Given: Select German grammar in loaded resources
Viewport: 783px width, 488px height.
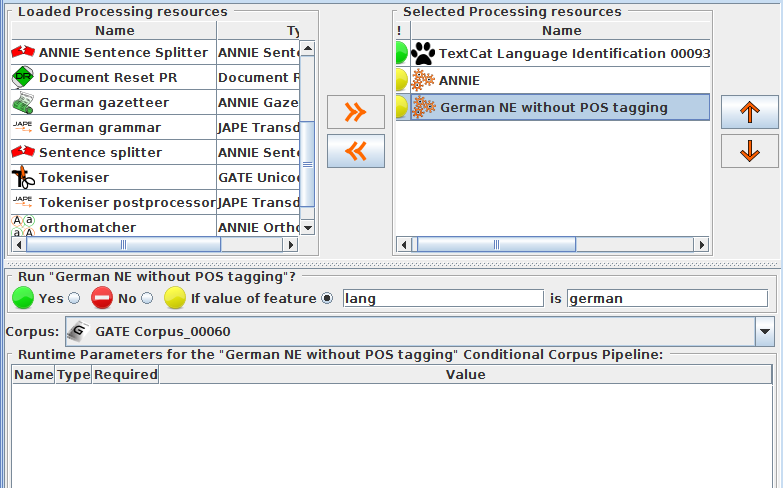Looking at the screenshot, I should tap(100, 127).
